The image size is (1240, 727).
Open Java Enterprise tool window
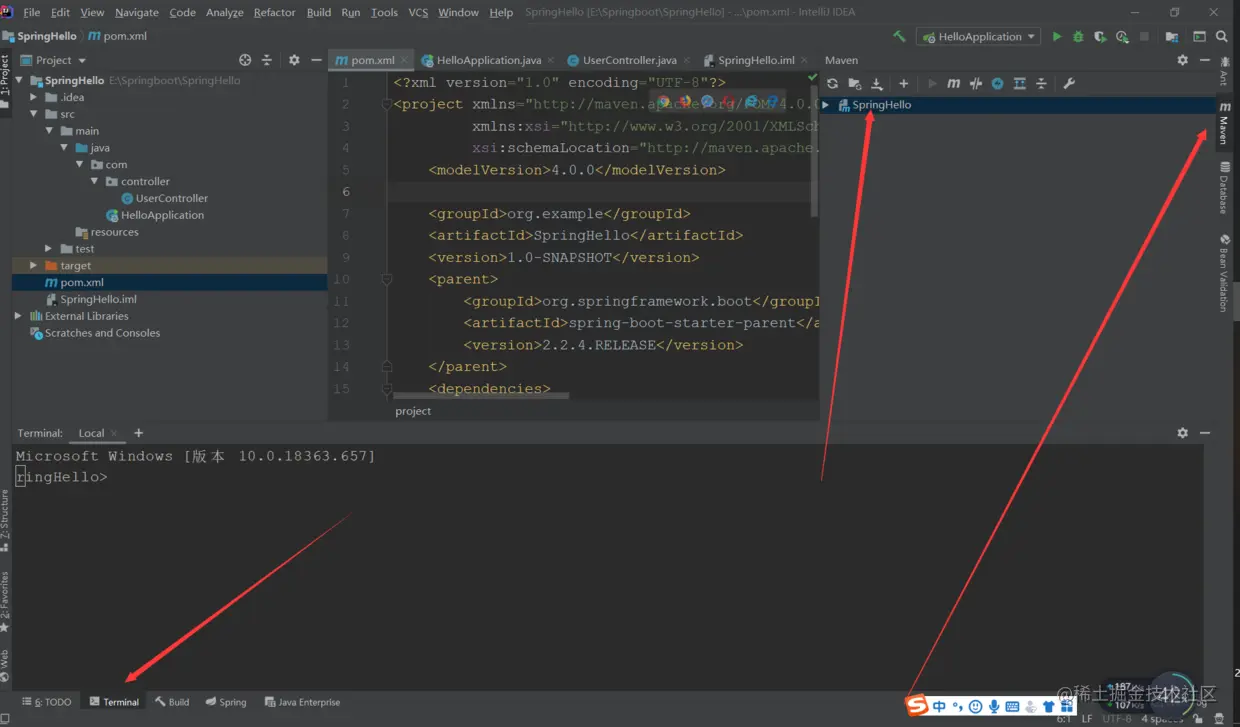click(303, 702)
